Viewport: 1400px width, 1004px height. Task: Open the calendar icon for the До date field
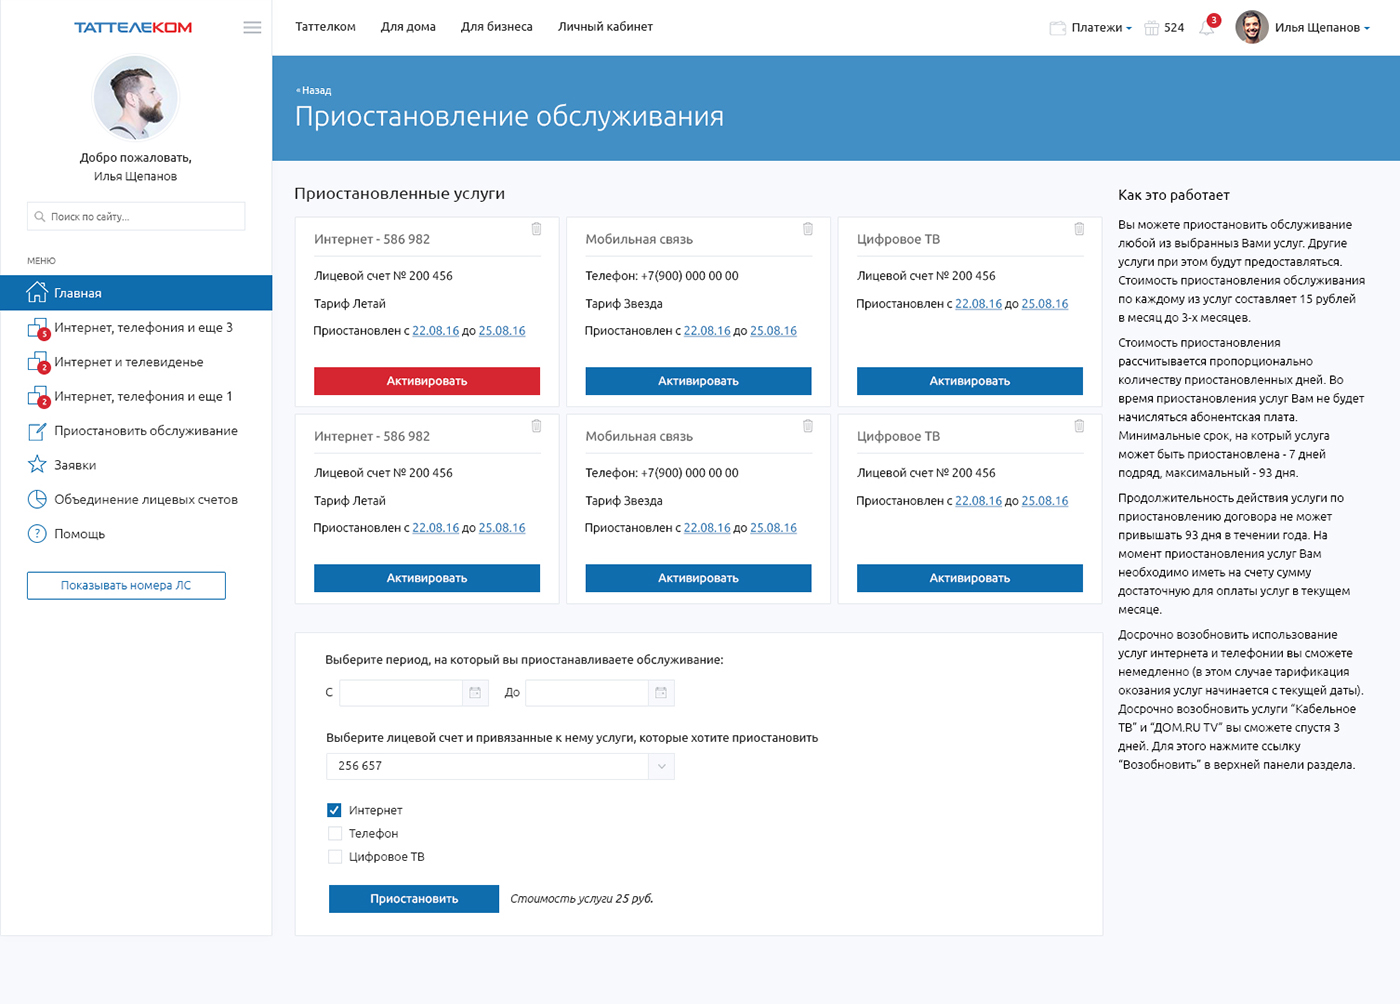coord(661,692)
